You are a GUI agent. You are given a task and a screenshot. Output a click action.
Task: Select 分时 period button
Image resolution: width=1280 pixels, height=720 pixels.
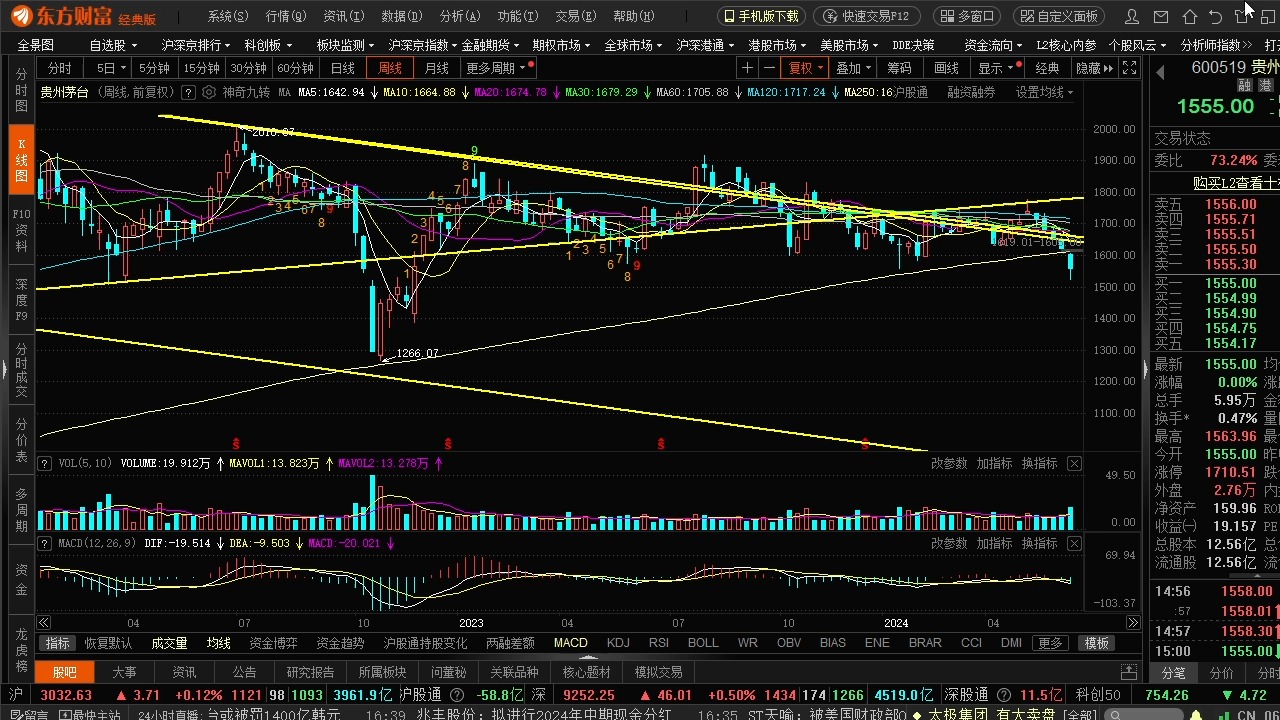[60, 68]
